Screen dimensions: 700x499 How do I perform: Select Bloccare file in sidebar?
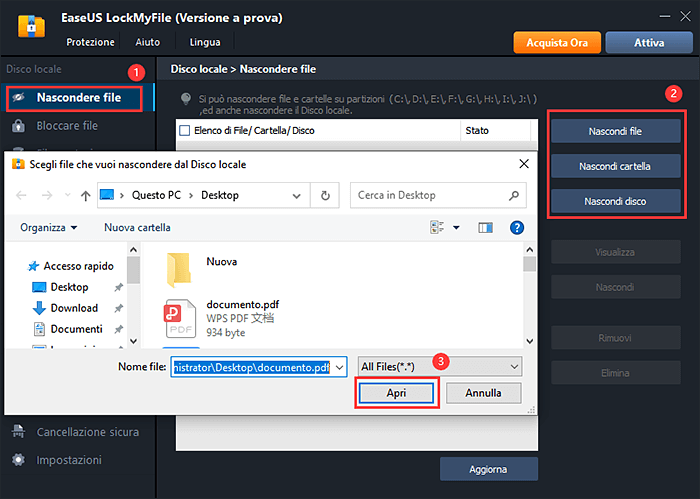(67, 126)
